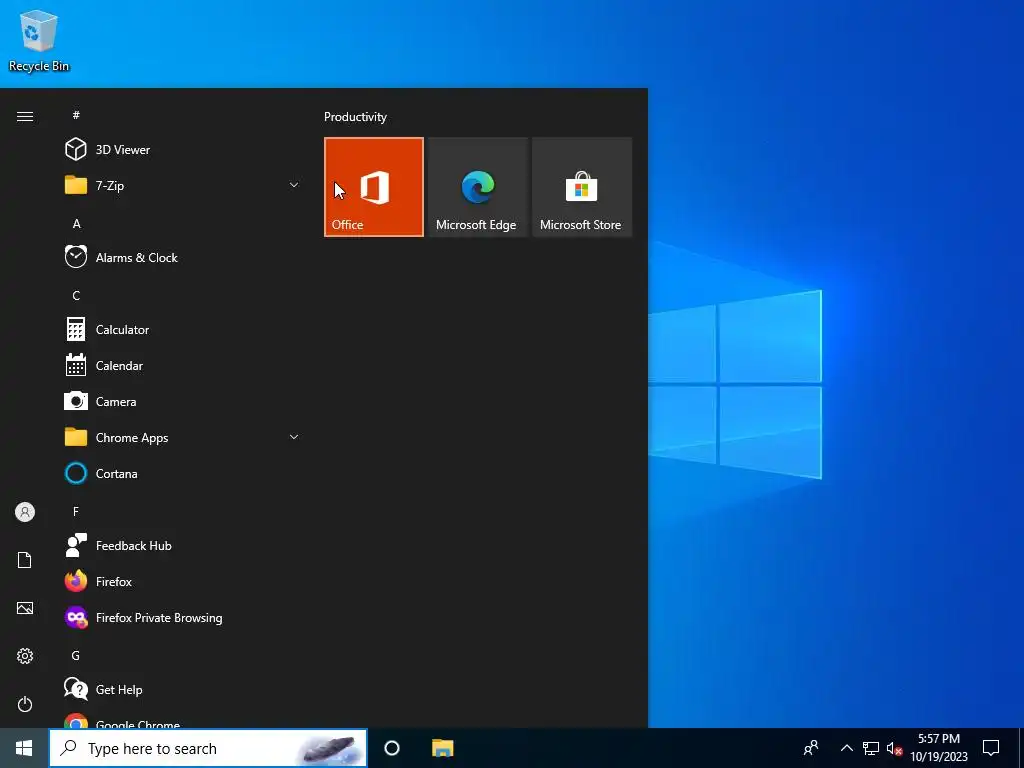The height and width of the screenshot is (768, 1024).
Task: Open the Calendar app
Action: (x=183, y=366)
